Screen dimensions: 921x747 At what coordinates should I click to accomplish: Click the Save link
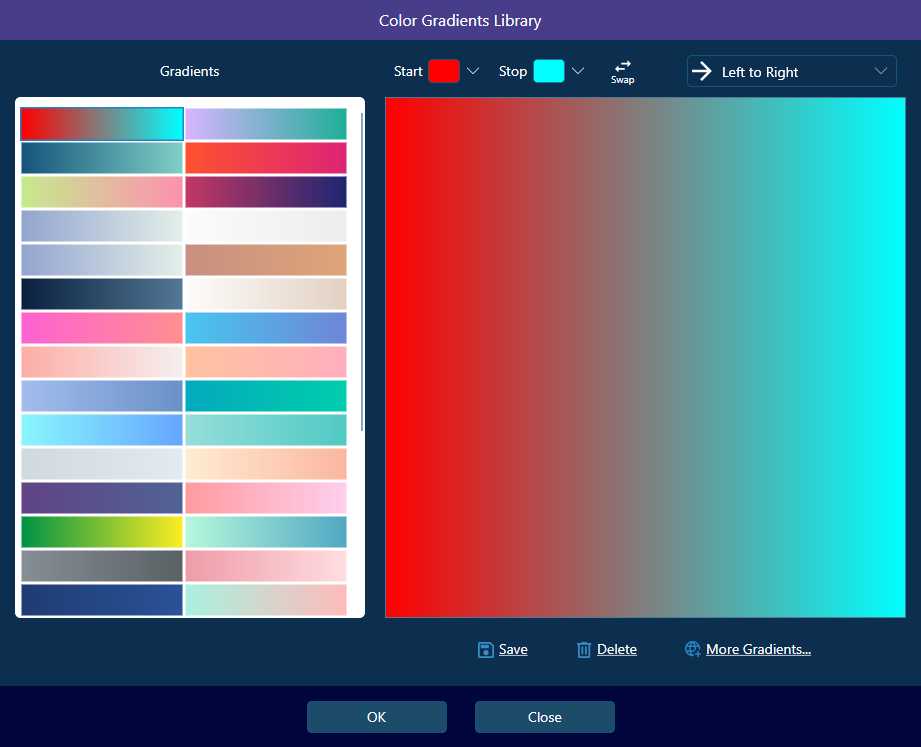point(513,650)
